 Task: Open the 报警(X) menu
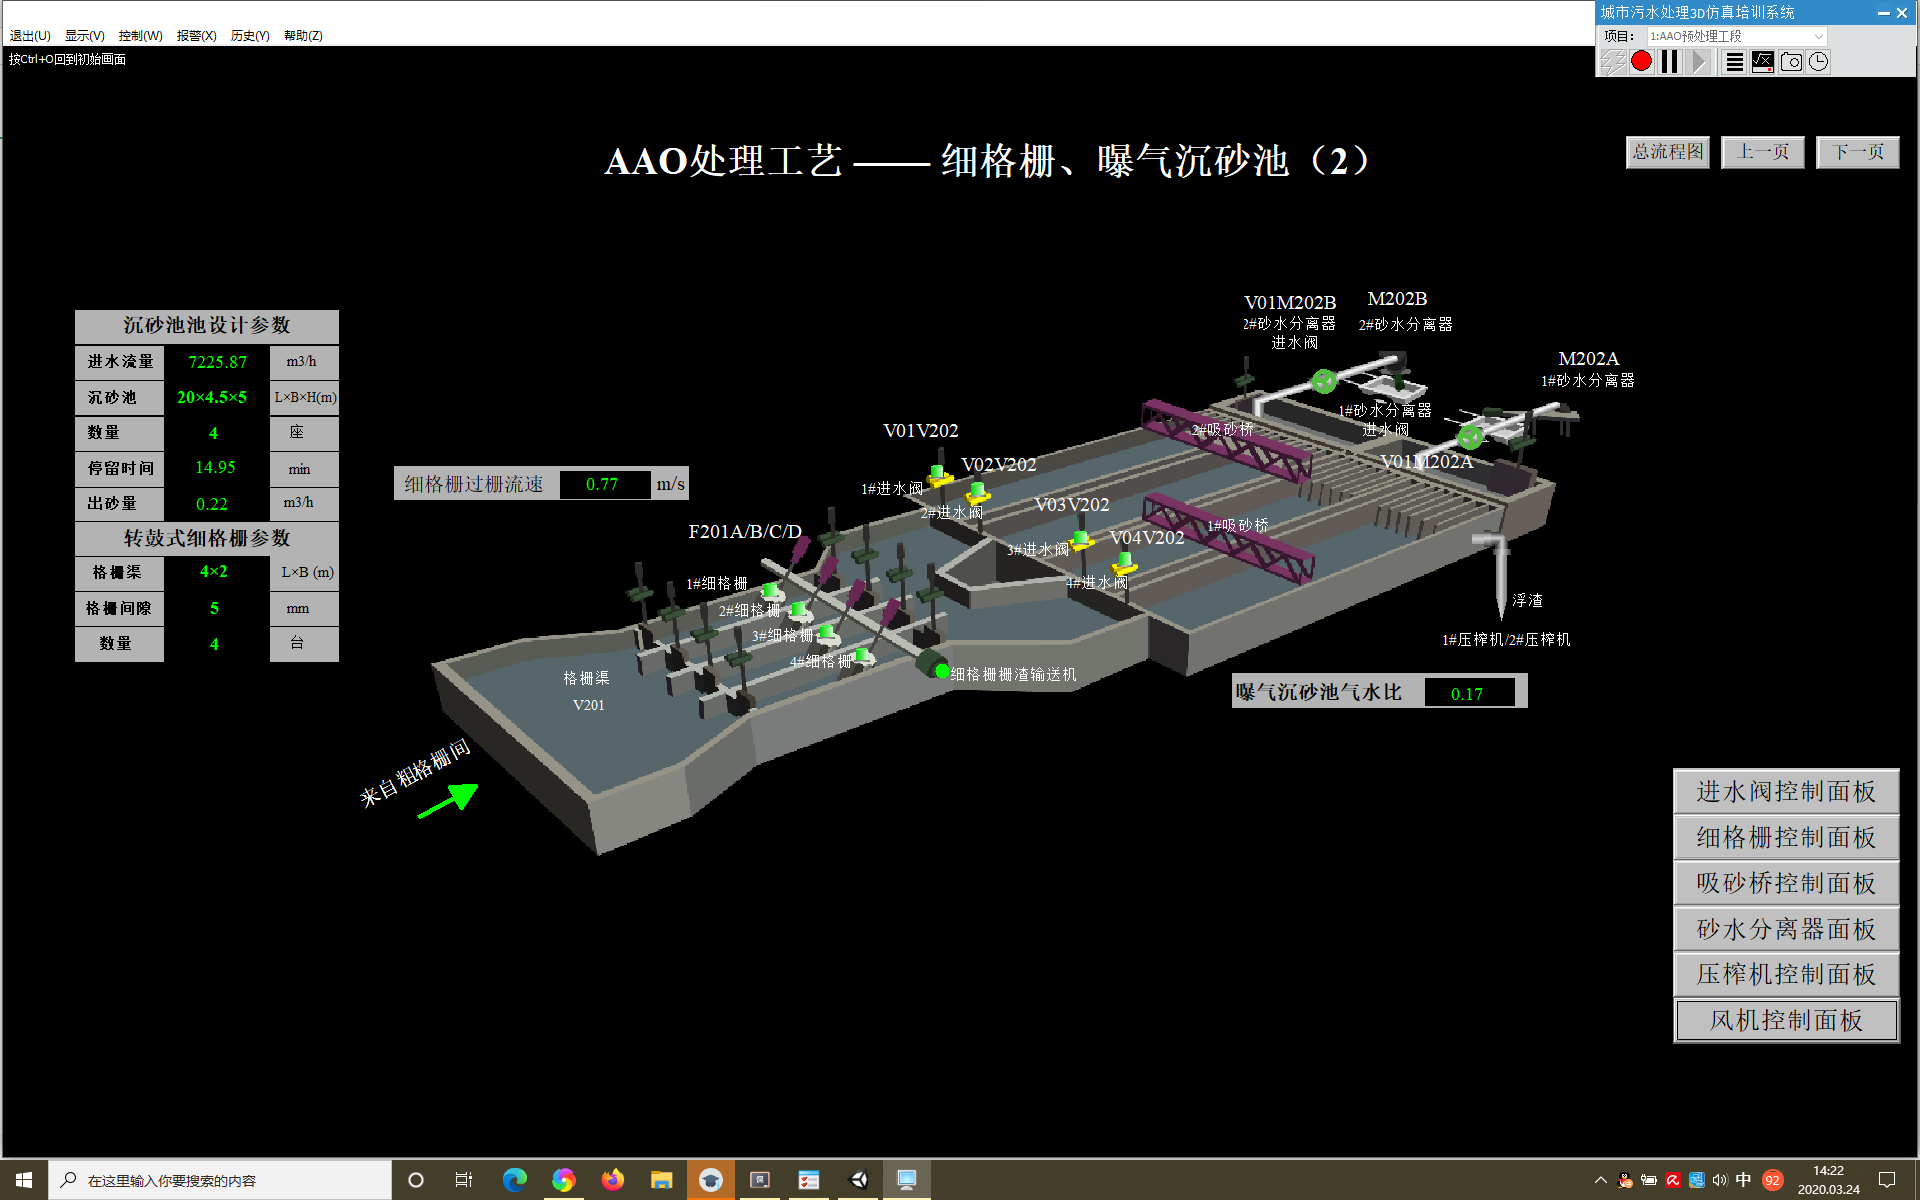click(196, 35)
